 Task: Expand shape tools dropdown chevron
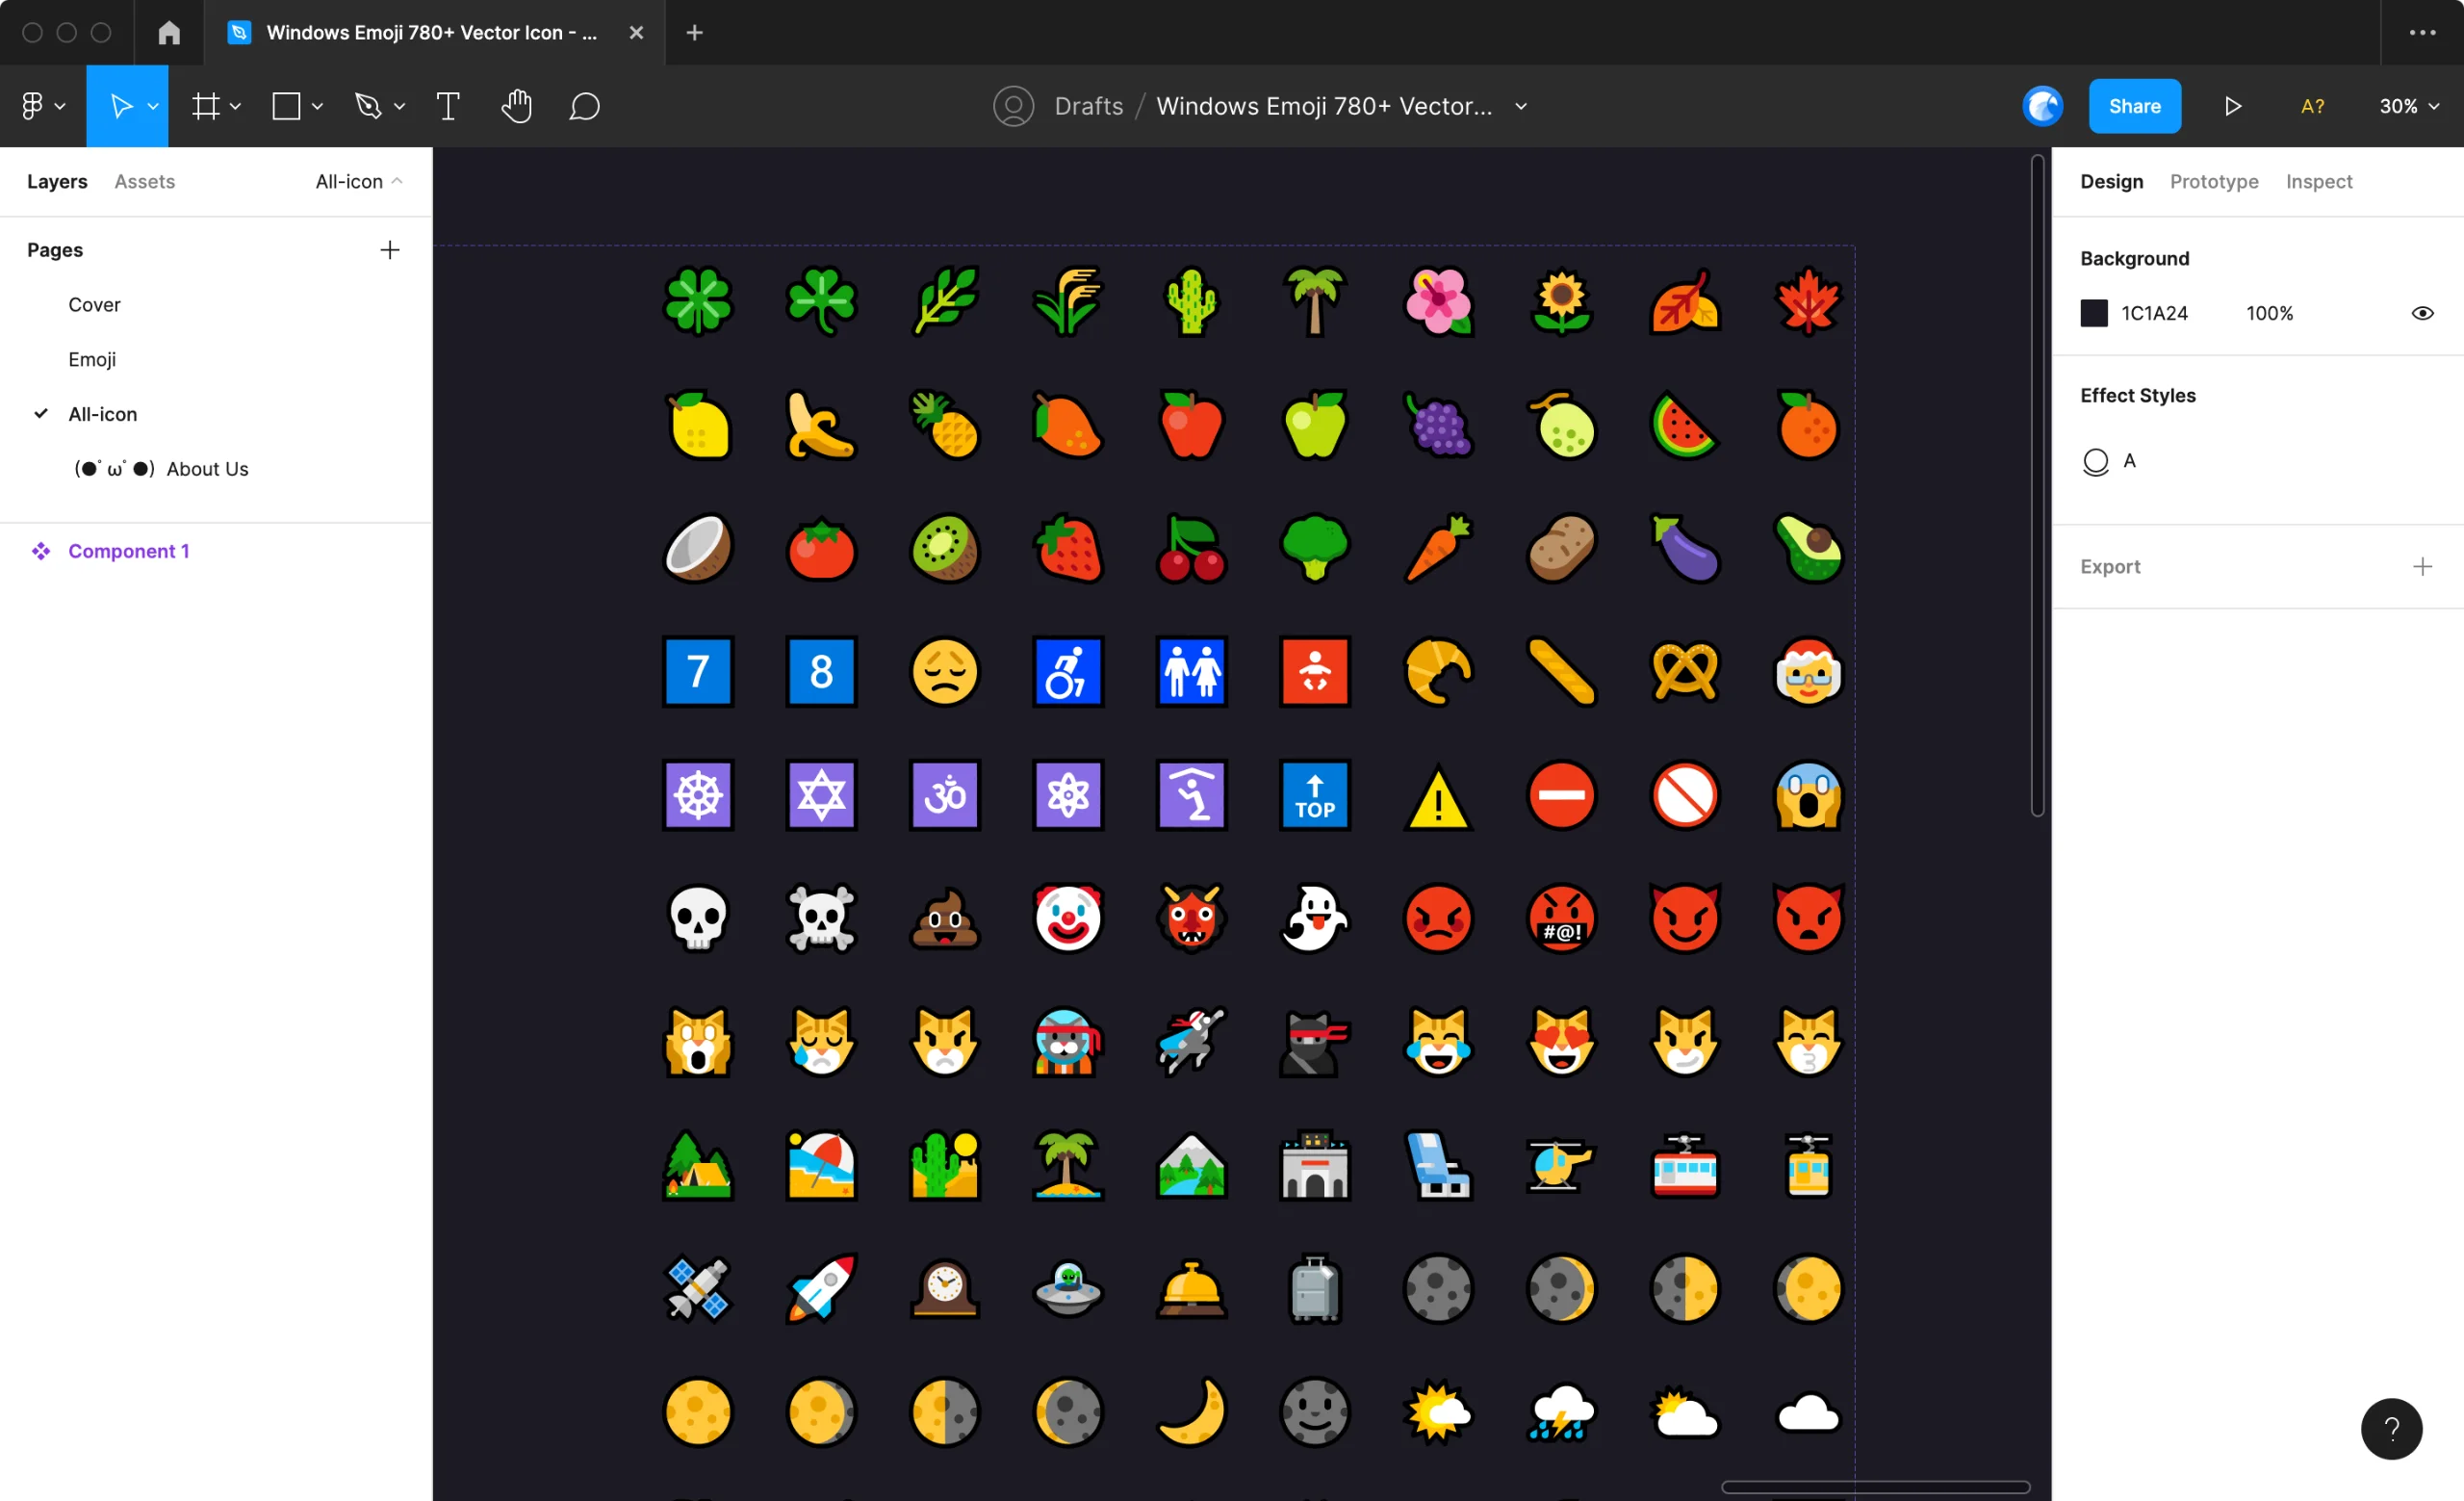(317, 106)
